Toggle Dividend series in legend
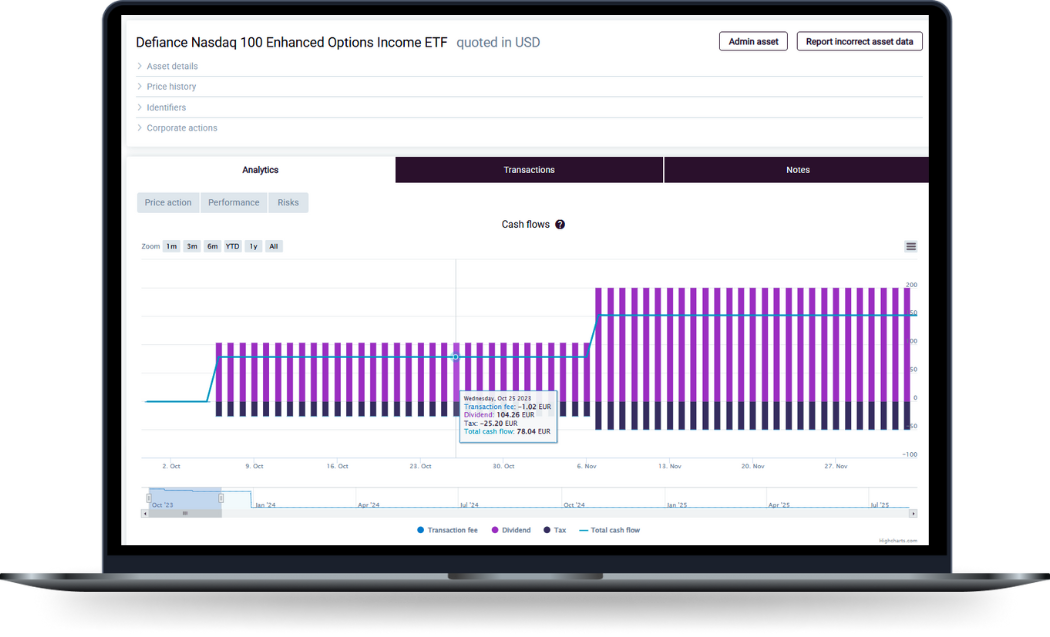Viewport: 1050px width, 637px height. pos(511,530)
